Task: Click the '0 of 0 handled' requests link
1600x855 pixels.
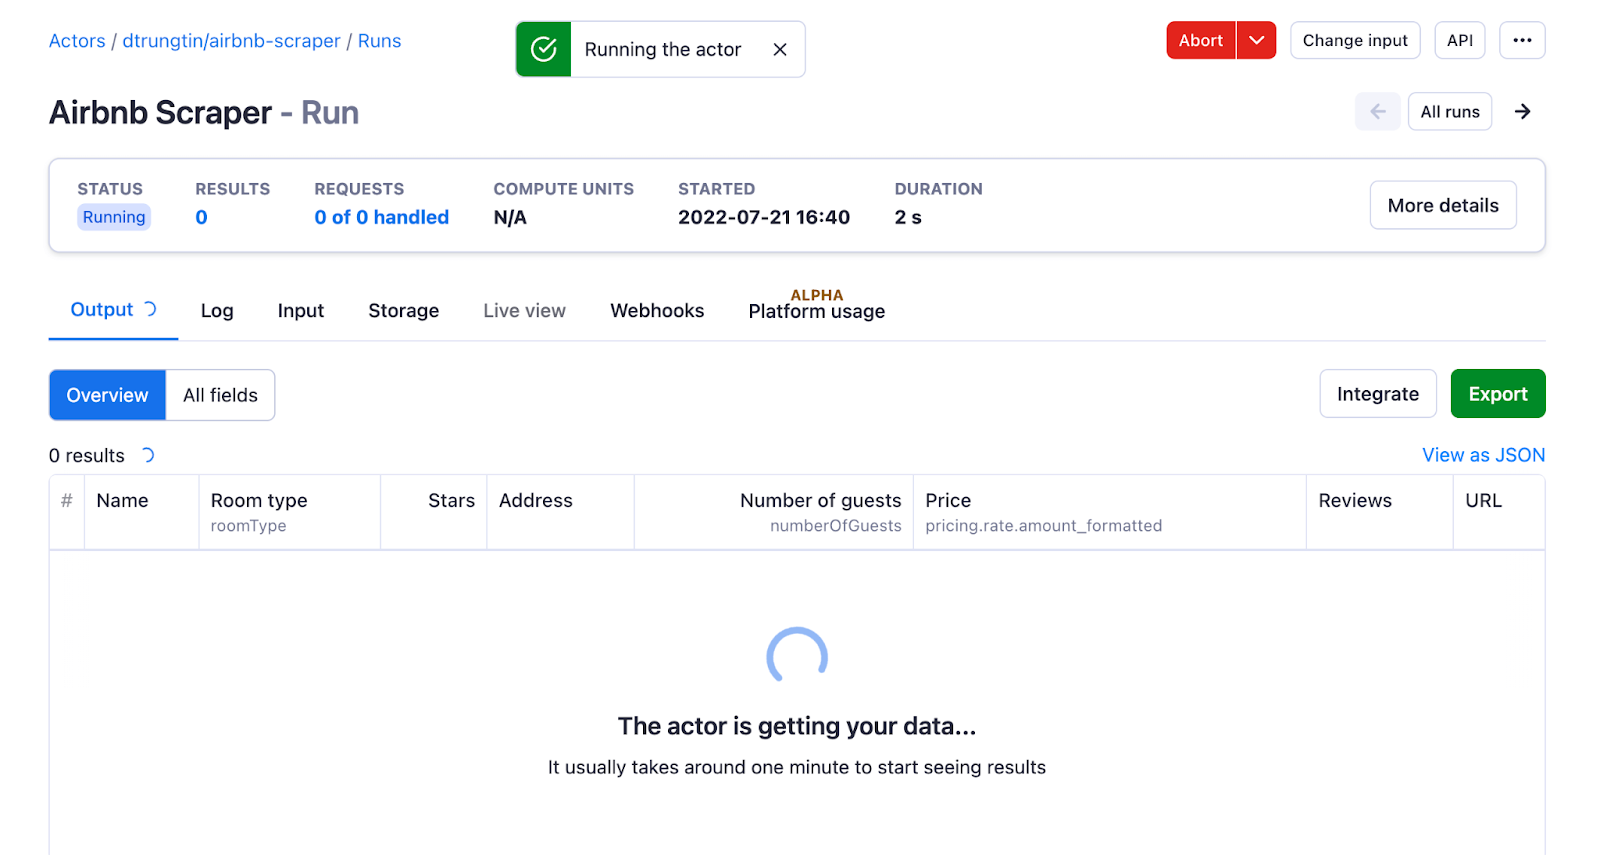Action: pos(382,217)
